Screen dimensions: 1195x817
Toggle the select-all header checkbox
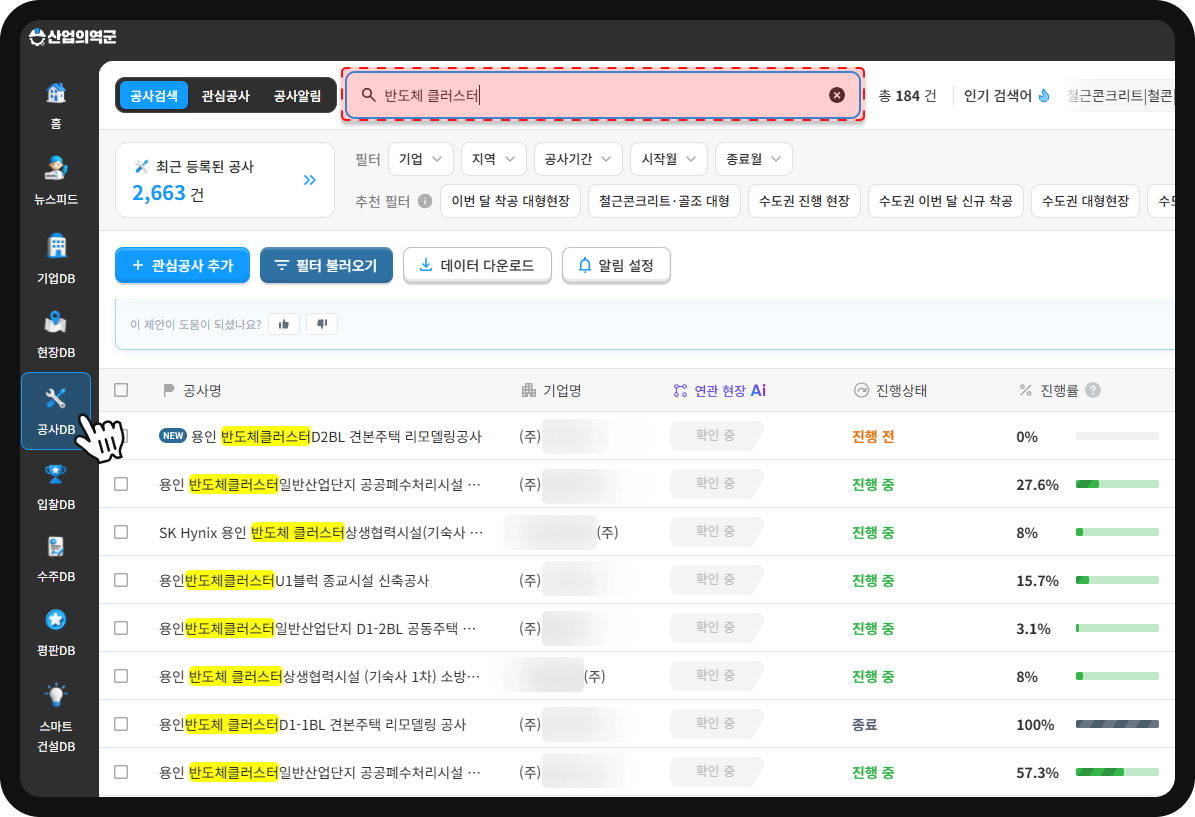pyautogui.click(x=121, y=390)
